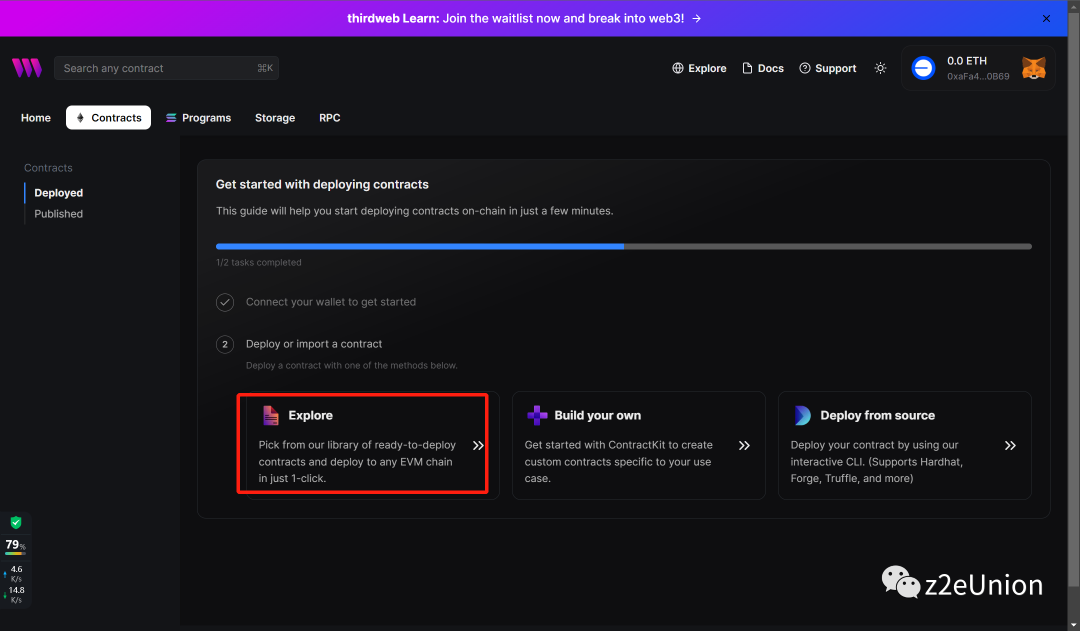Select Published in the Contracts sidebar

(x=59, y=214)
